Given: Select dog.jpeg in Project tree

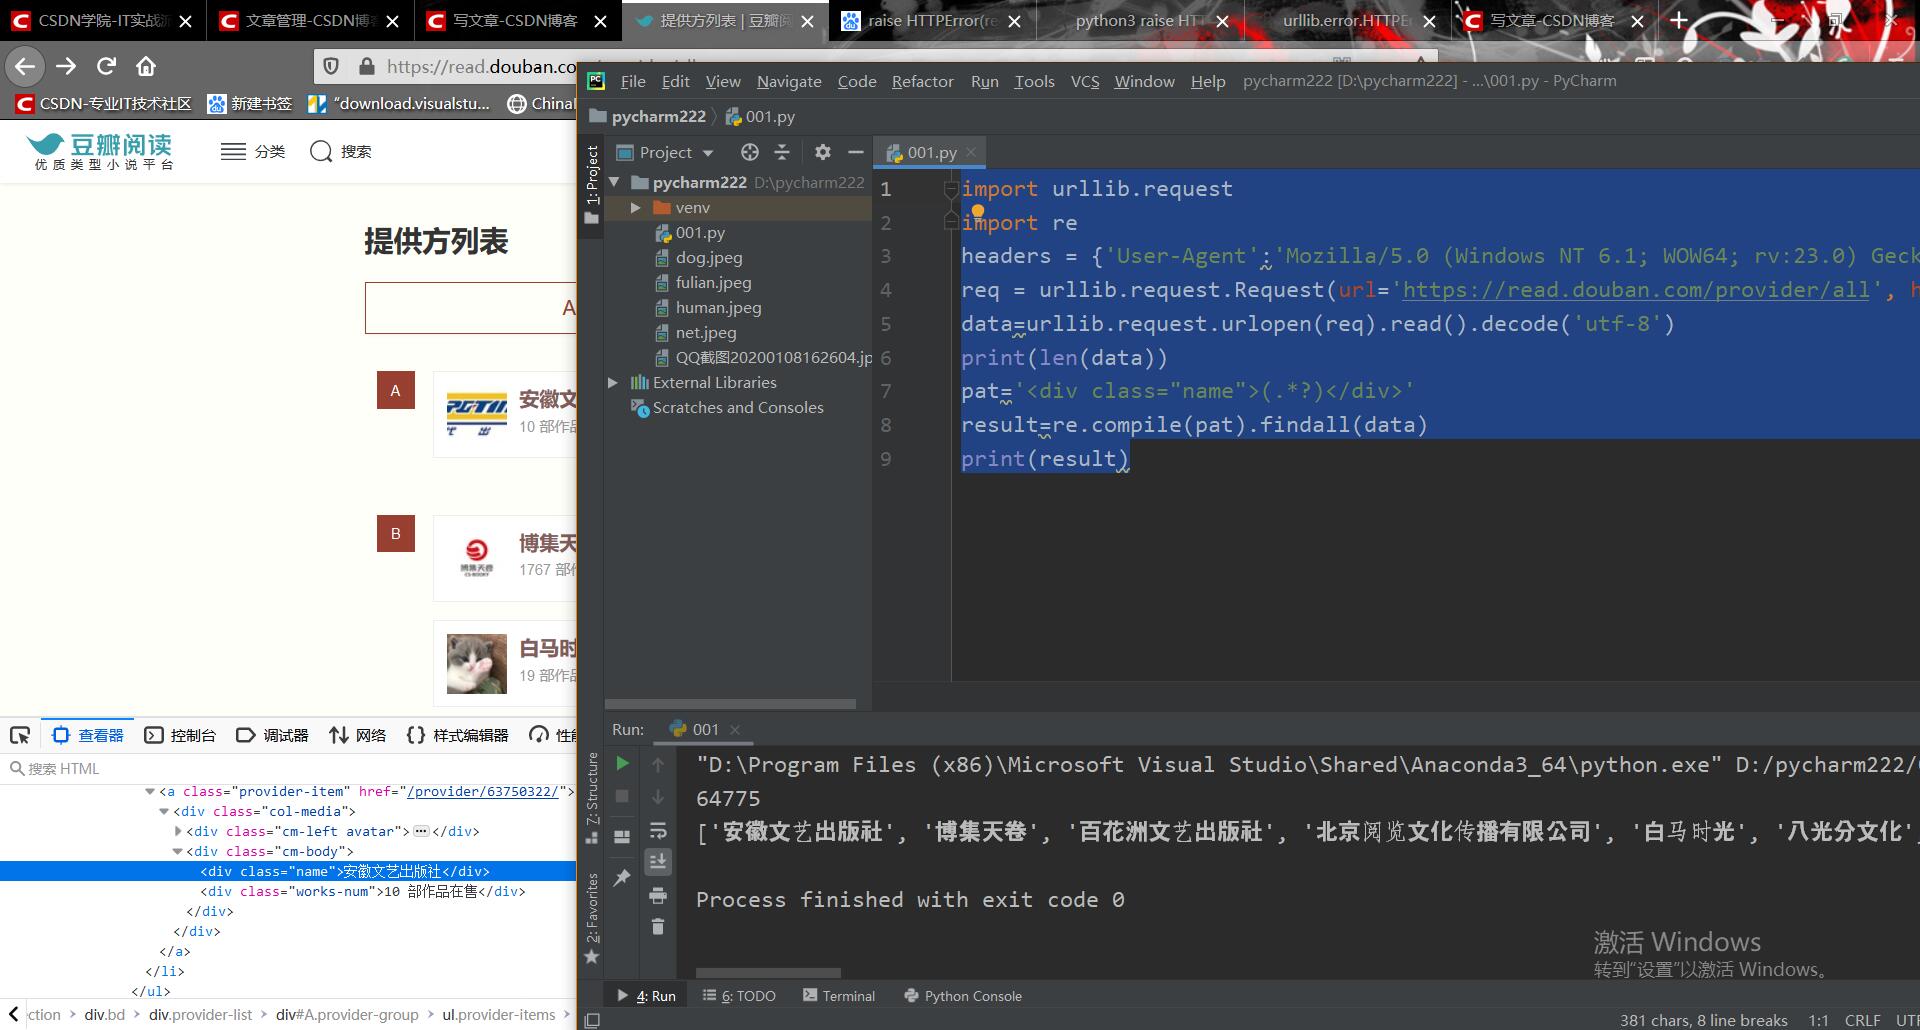Looking at the screenshot, I should 708,258.
